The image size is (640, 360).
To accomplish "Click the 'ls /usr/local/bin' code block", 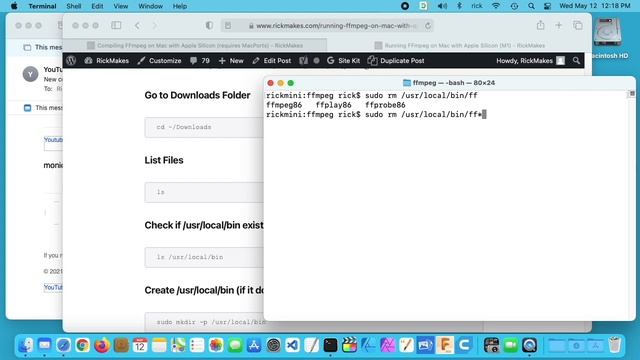I will [x=204, y=257].
